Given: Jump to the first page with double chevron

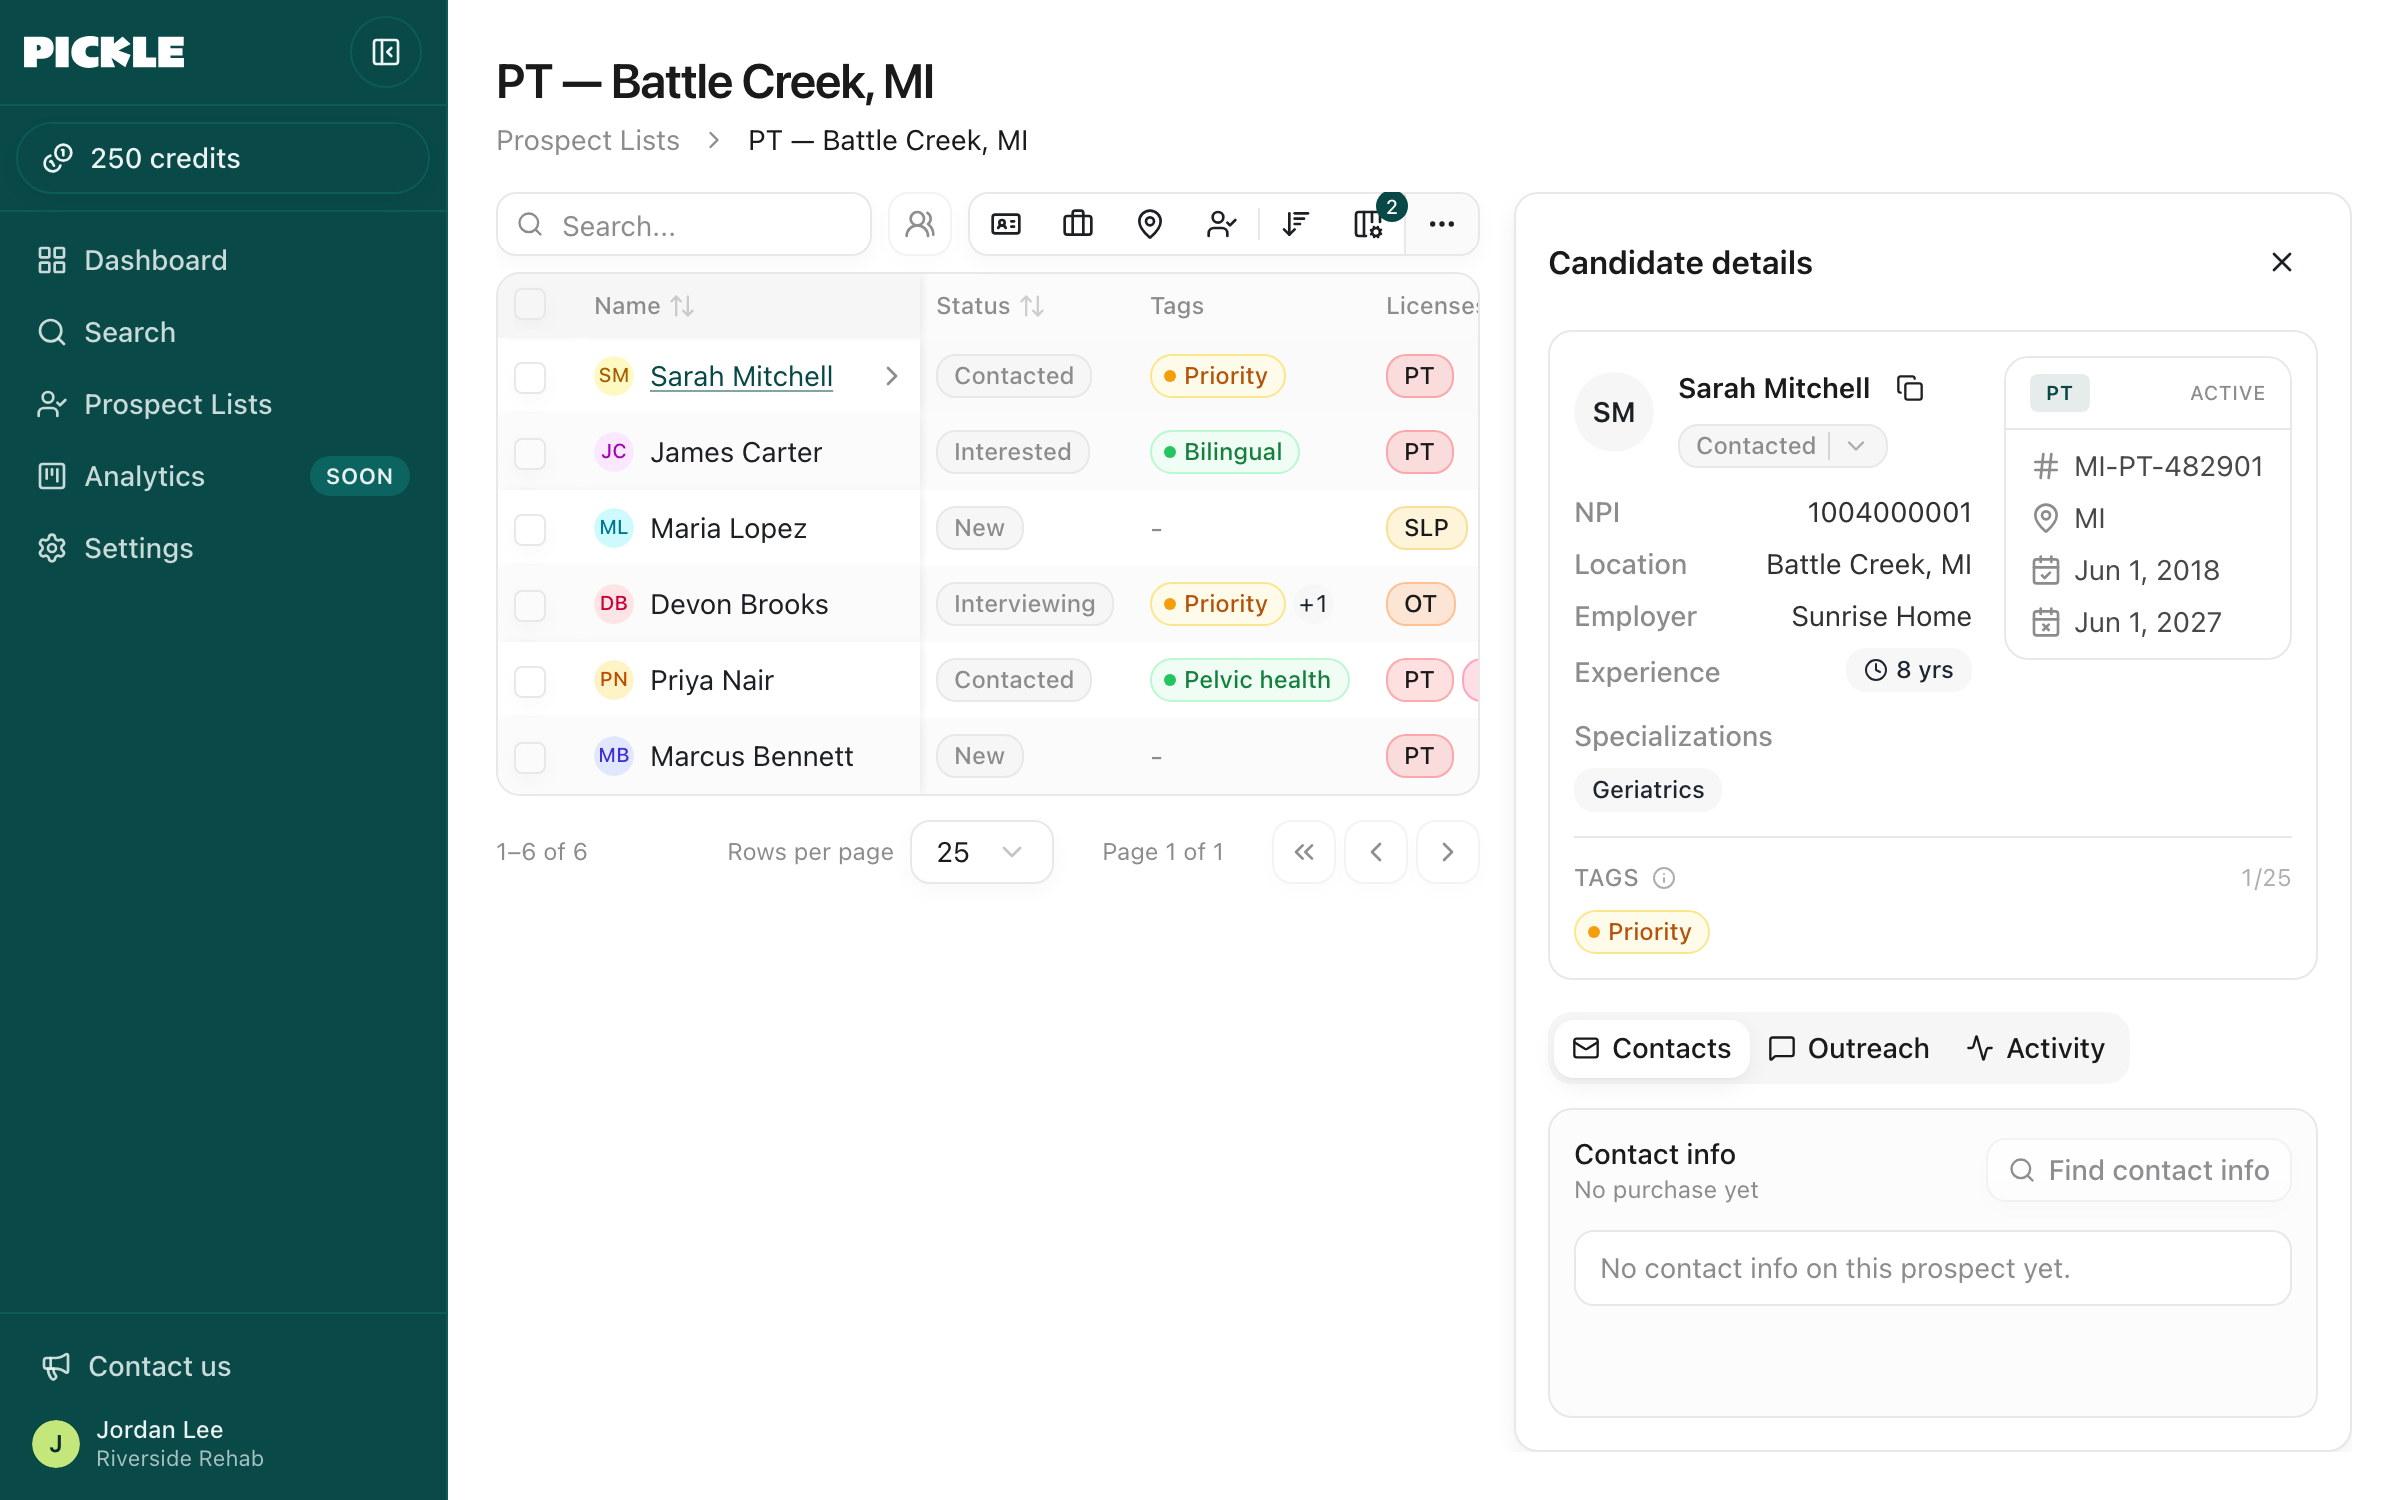Looking at the screenshot, I should [1303, 852].
